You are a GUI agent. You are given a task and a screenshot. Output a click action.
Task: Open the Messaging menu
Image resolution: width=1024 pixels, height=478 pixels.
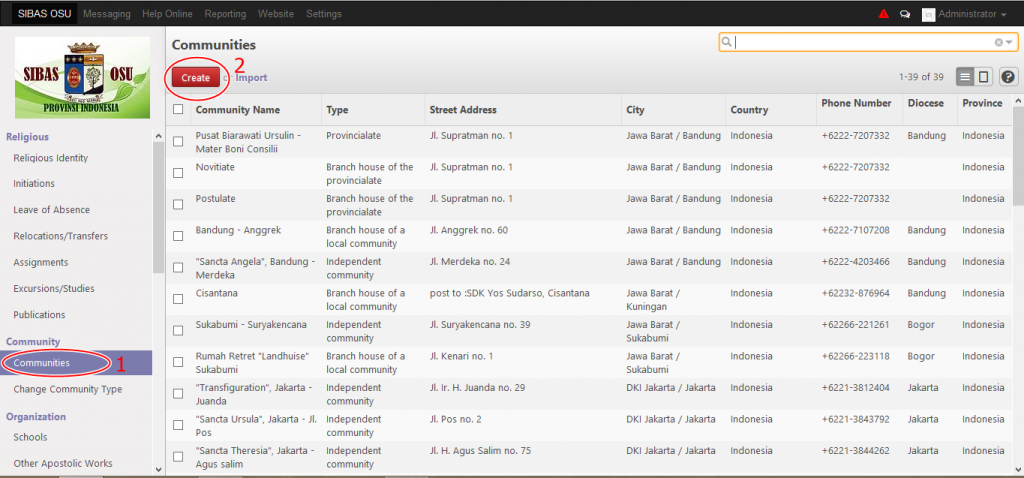coord(107,14)
